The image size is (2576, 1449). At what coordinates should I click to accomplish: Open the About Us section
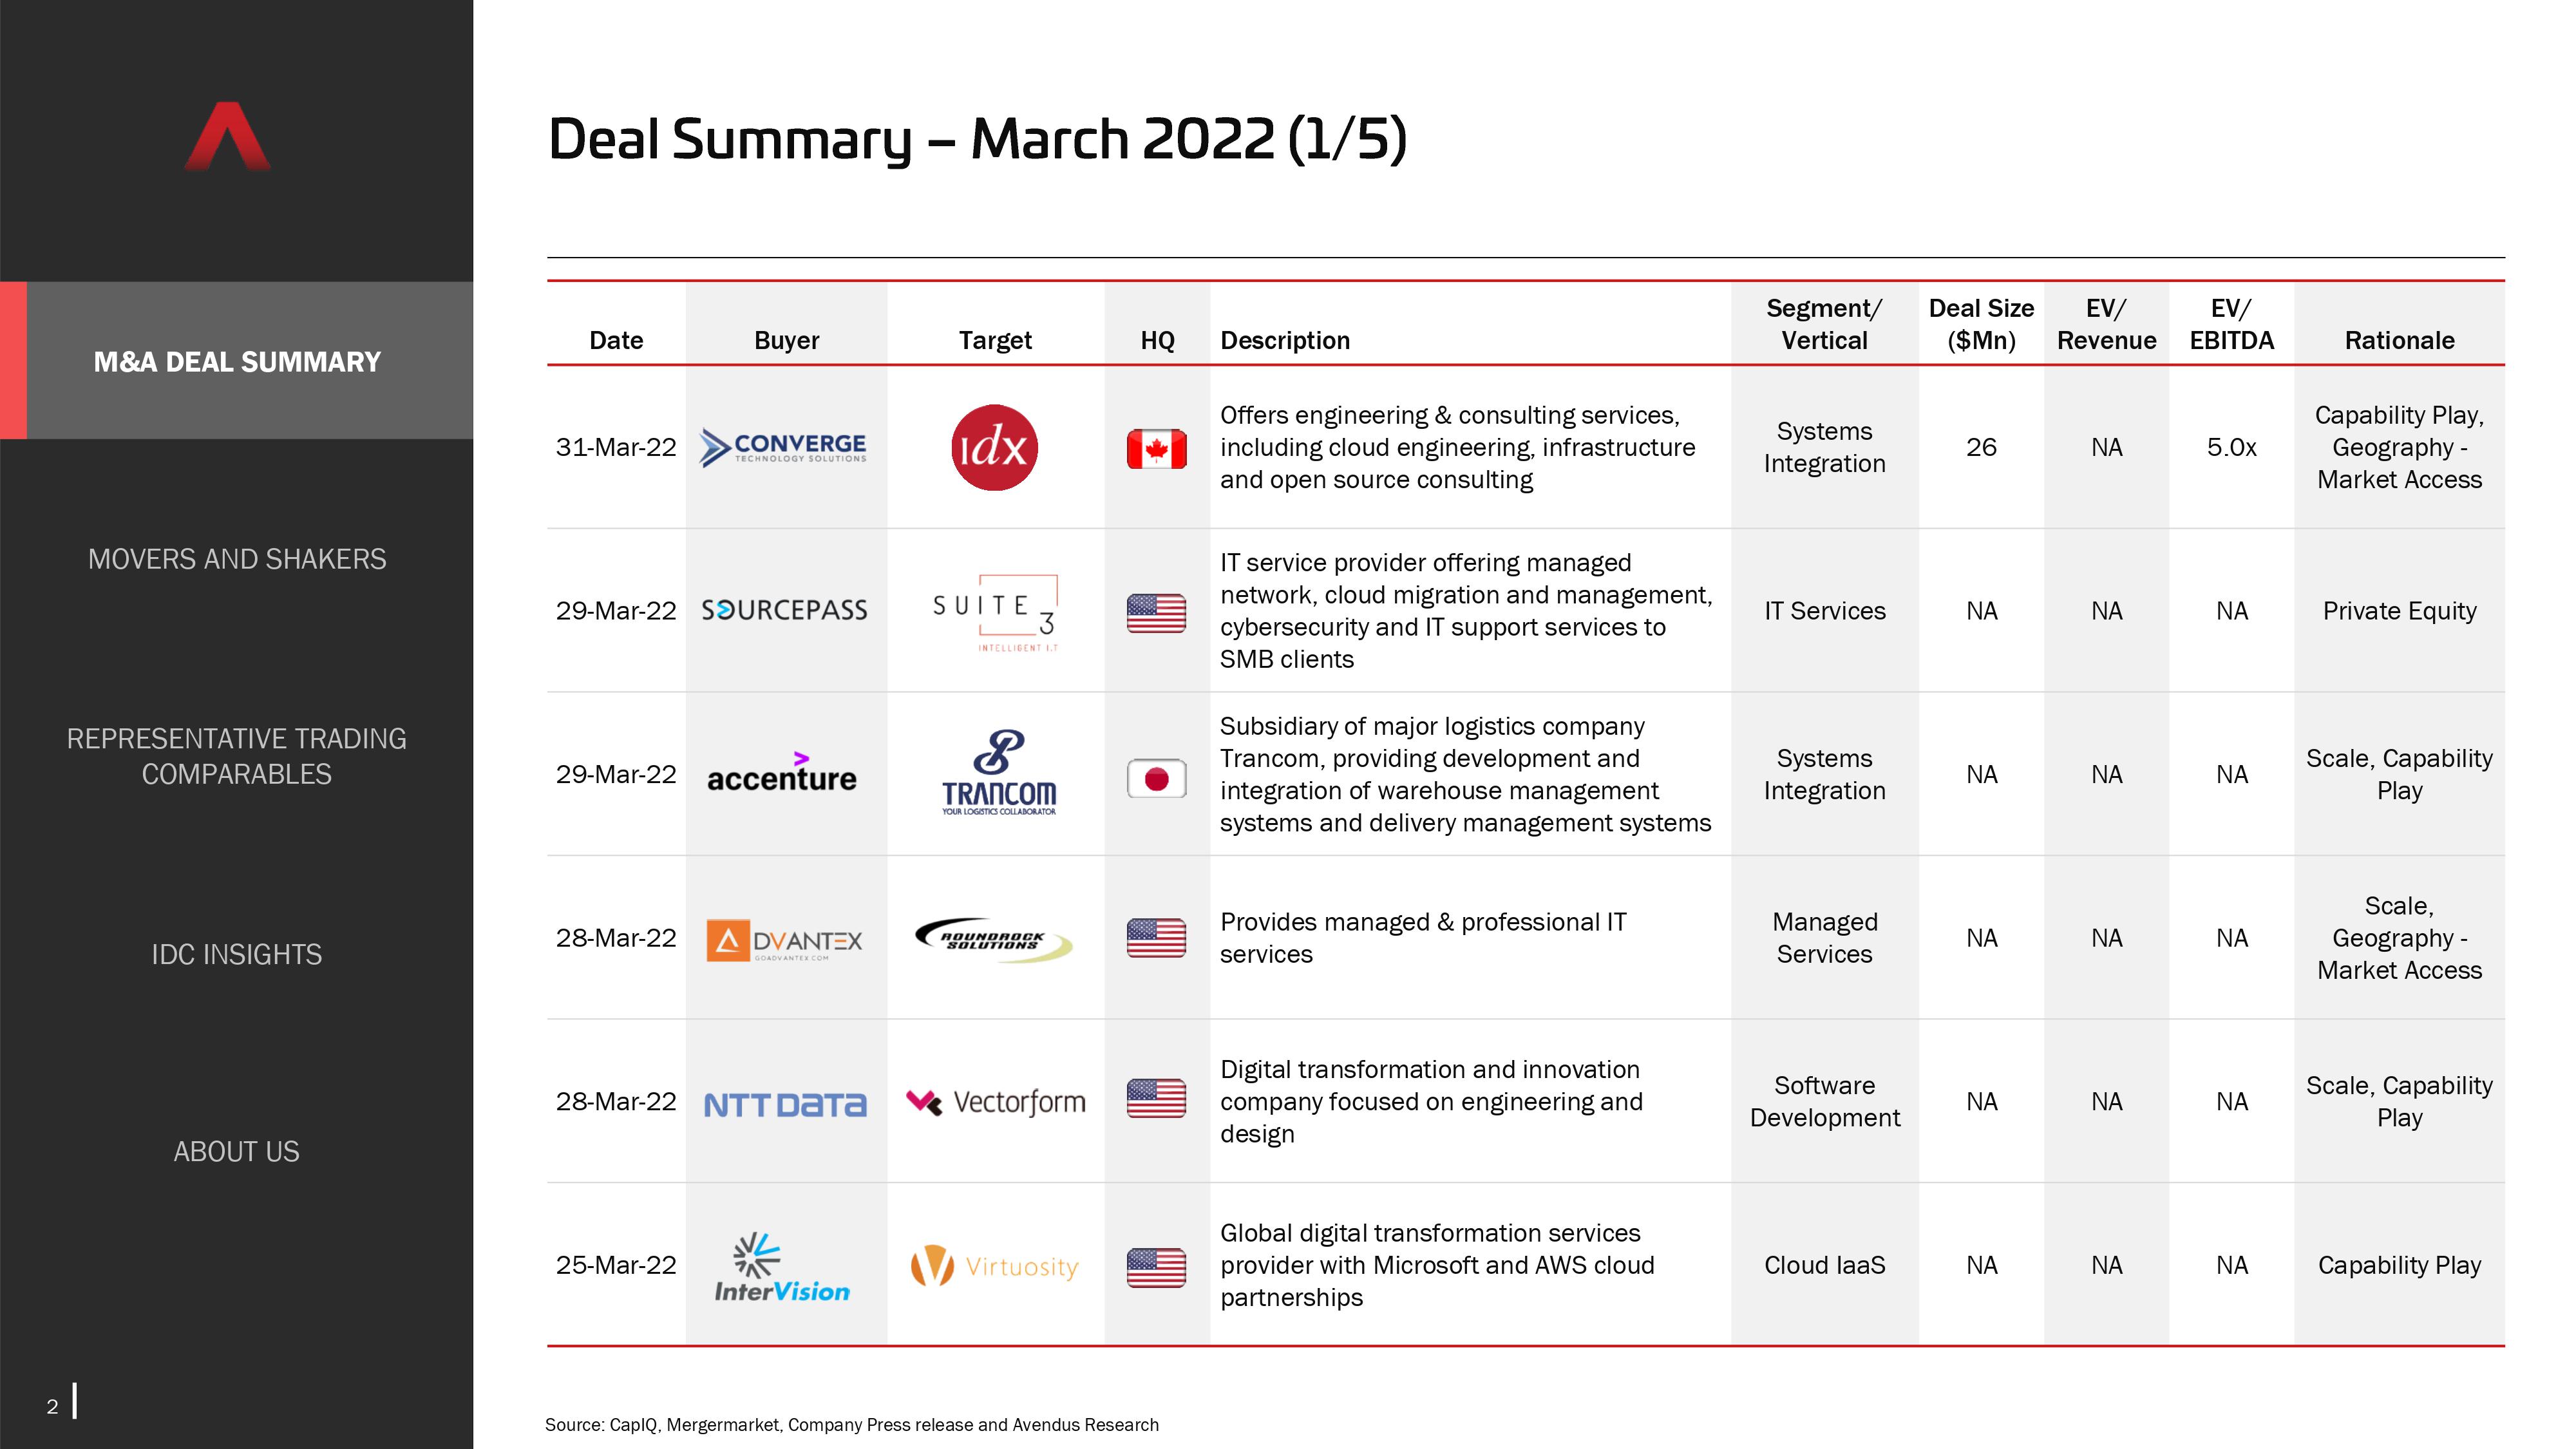[x=237, y=1151]
